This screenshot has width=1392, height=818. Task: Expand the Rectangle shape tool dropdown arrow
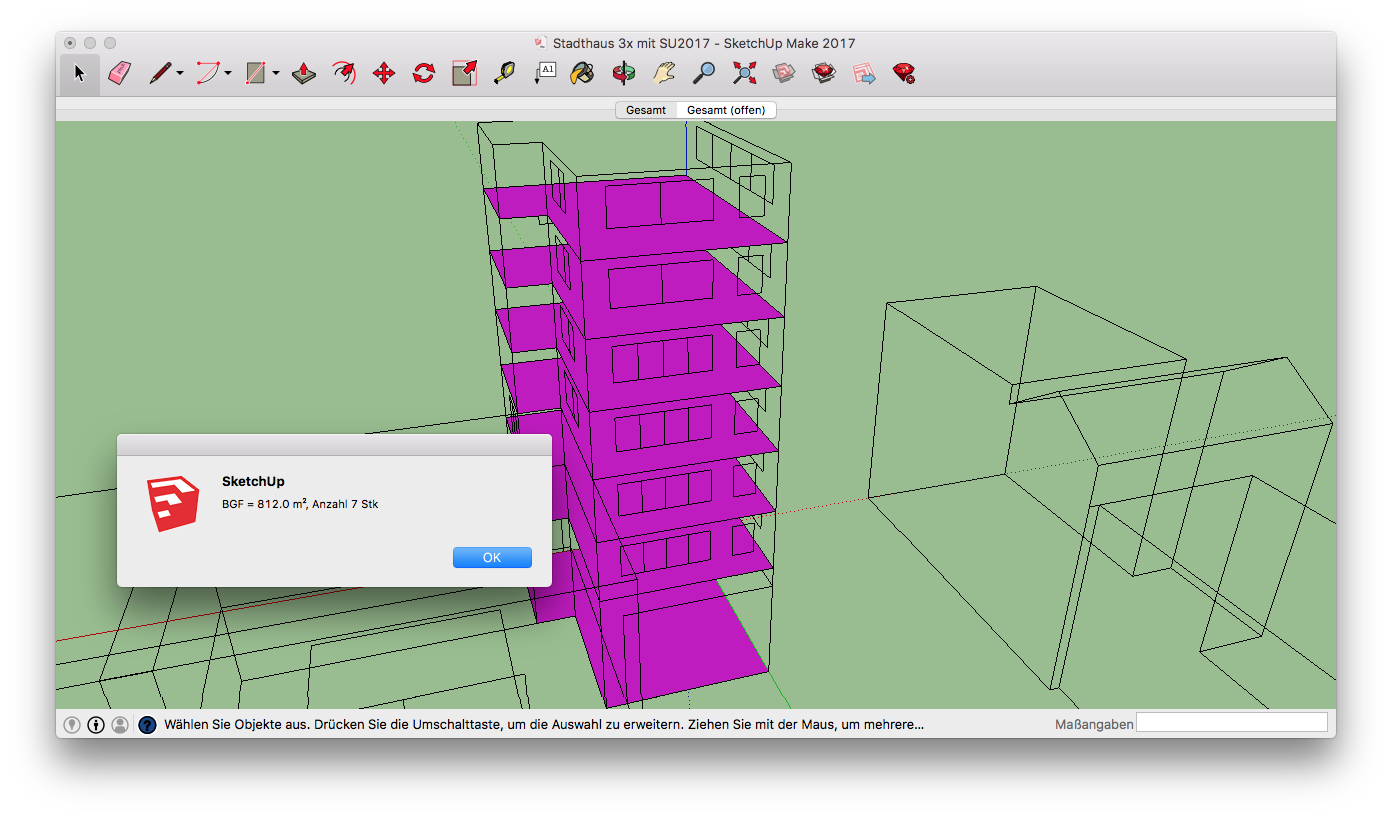coord(276,73)
